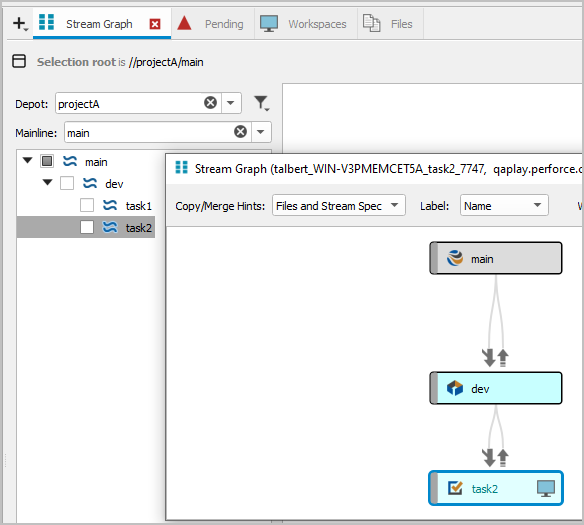This screenshot has width=584, height=525.
Task: Click the Files documents icon
Action: (x=371, y=23)
